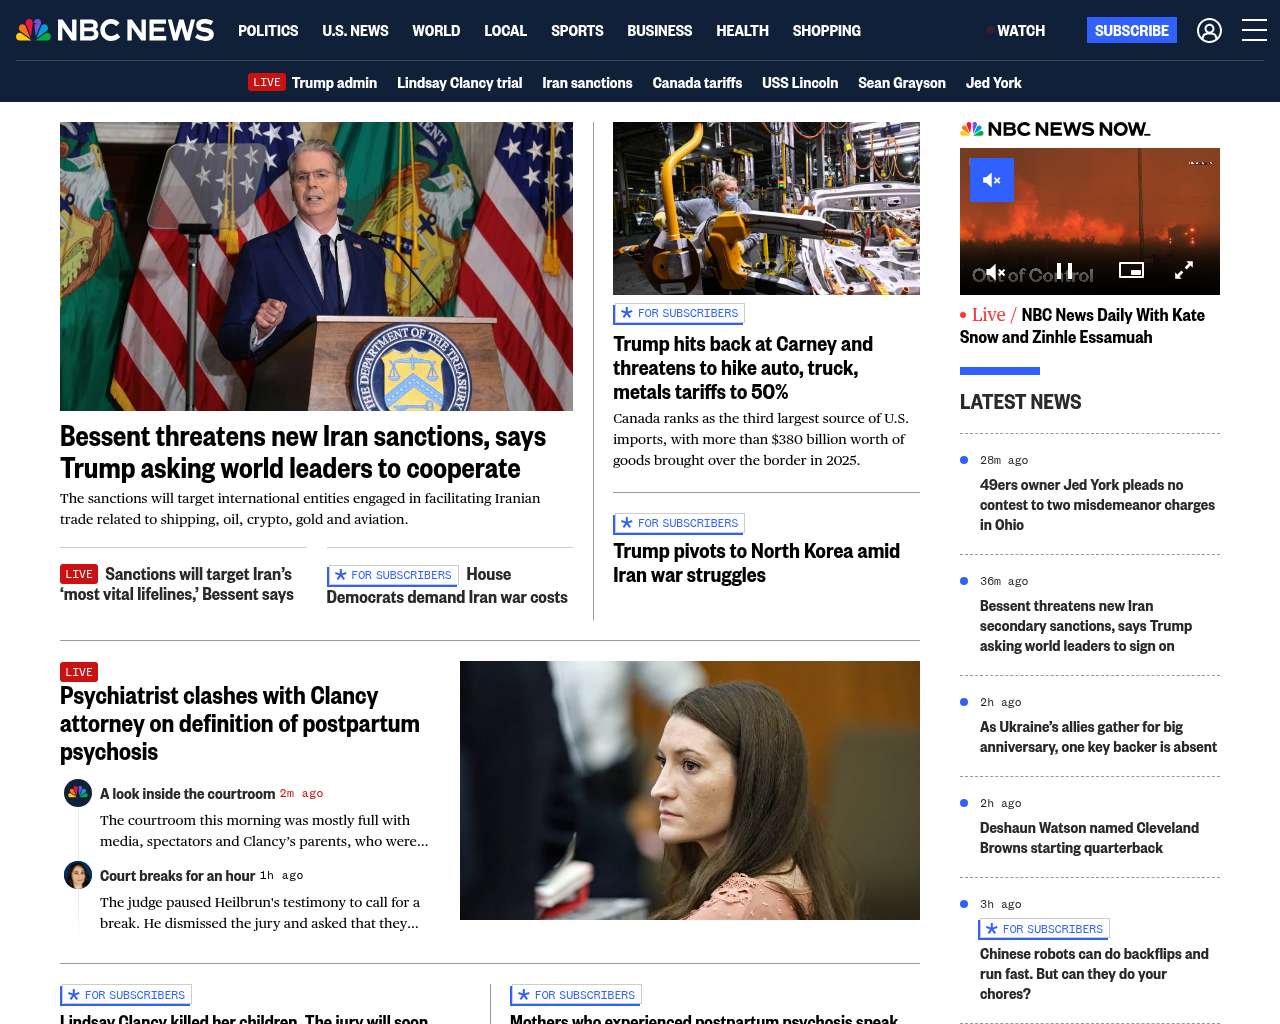Read Bessent threatens new Iran sanctions headline
The image size is (1280, 1024).
[303, 452]
